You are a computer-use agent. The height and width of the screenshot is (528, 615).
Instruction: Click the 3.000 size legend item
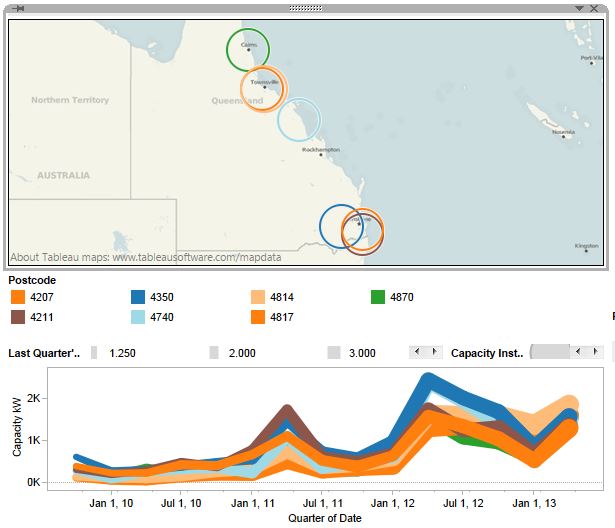click(x=334, y=353)
